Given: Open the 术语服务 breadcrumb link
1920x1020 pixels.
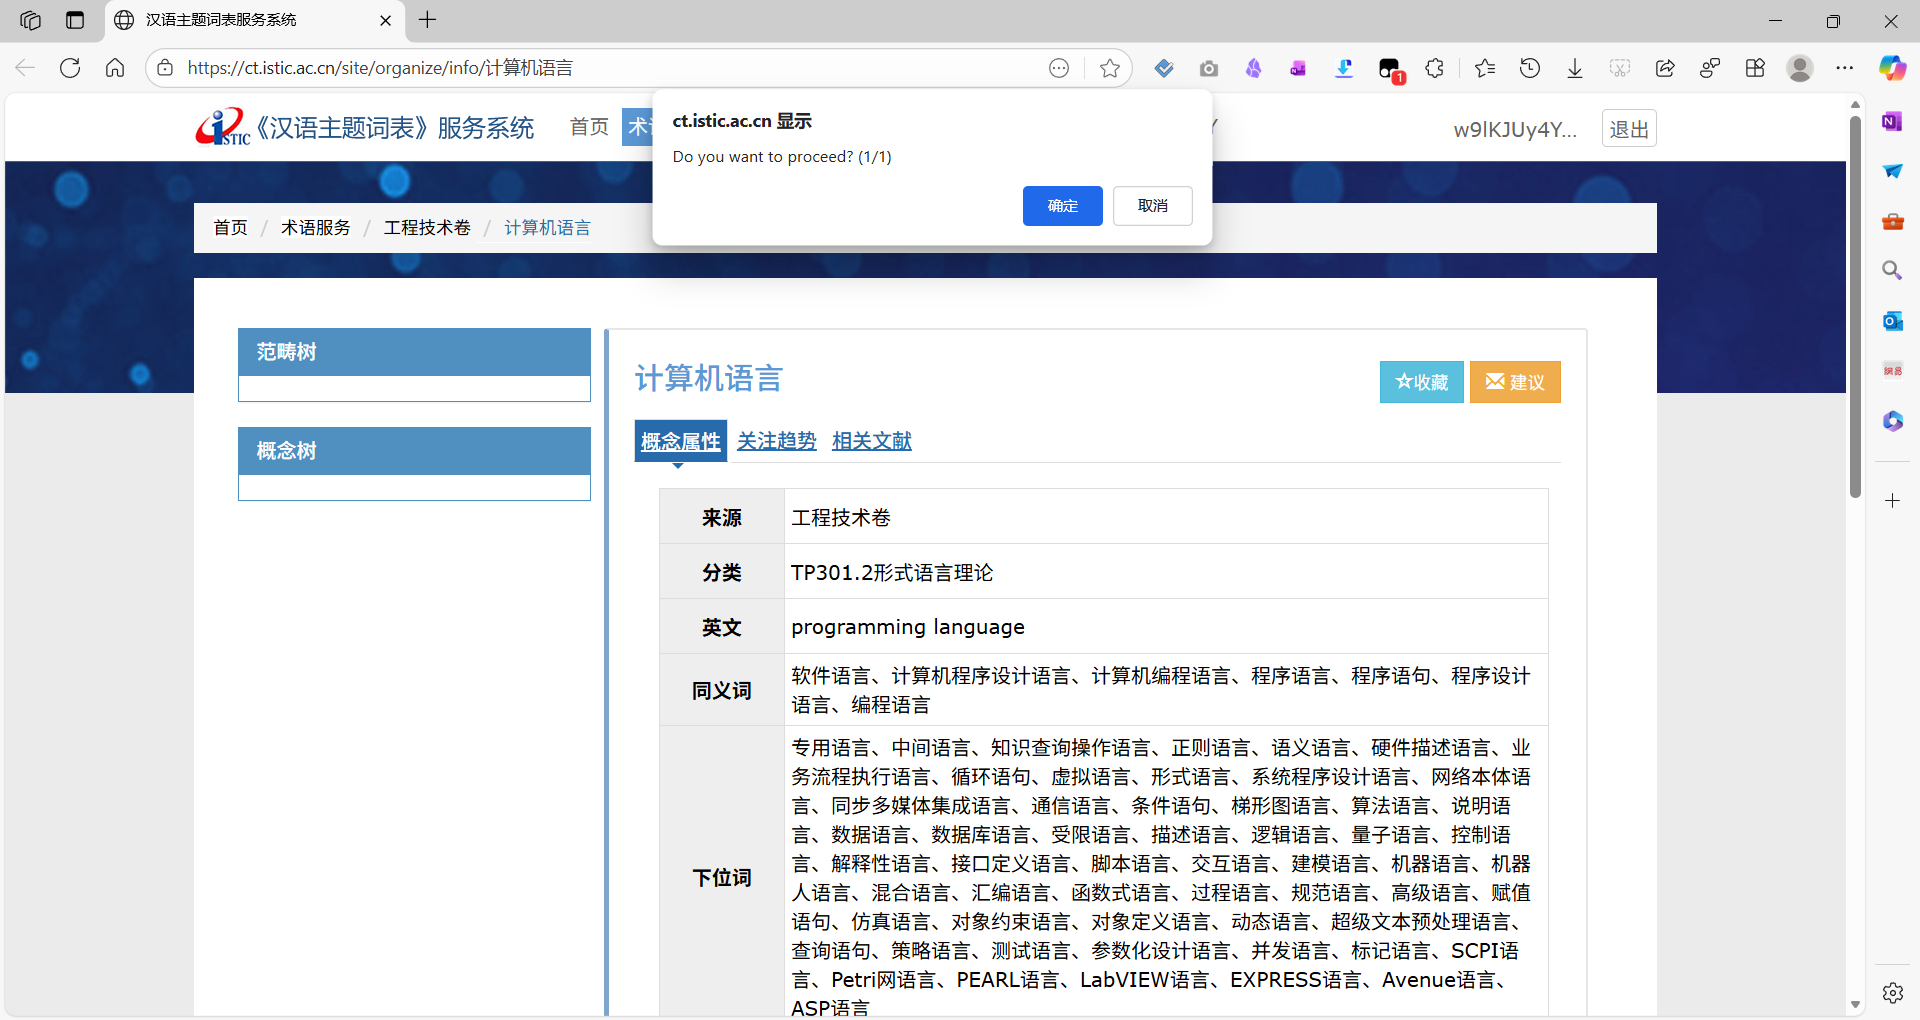Looking at the screenshot, I should pyautogui.click(x=315, y=228).
